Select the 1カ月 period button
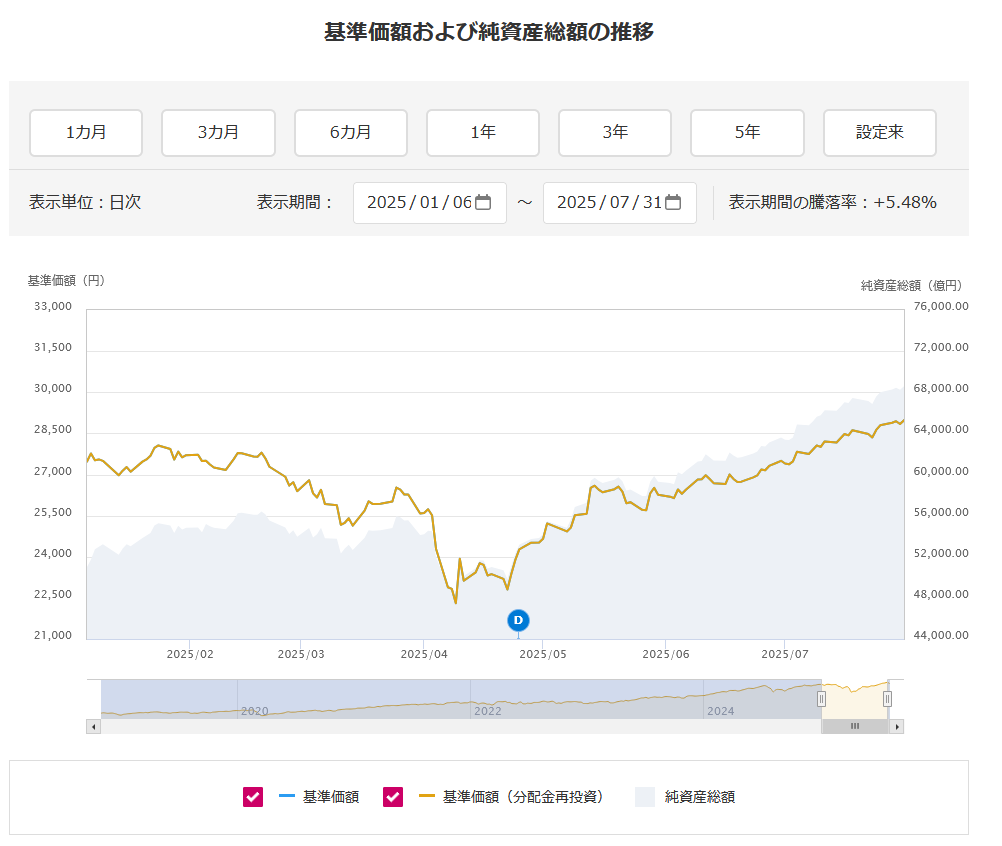The height and width of the screenshot is (846, 1002). click(x=86, y=133)
